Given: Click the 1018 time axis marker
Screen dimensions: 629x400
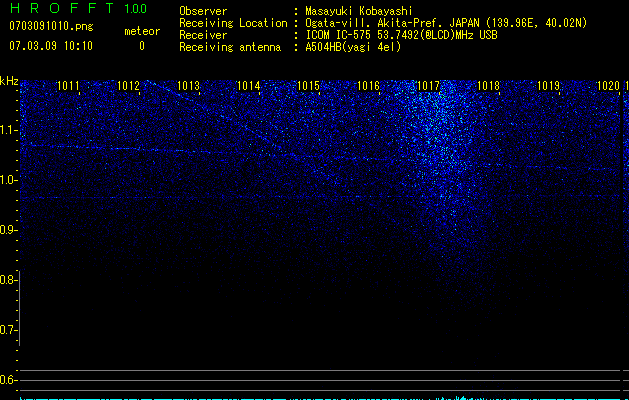Looking at the screenshot, I should pos(488,86).
